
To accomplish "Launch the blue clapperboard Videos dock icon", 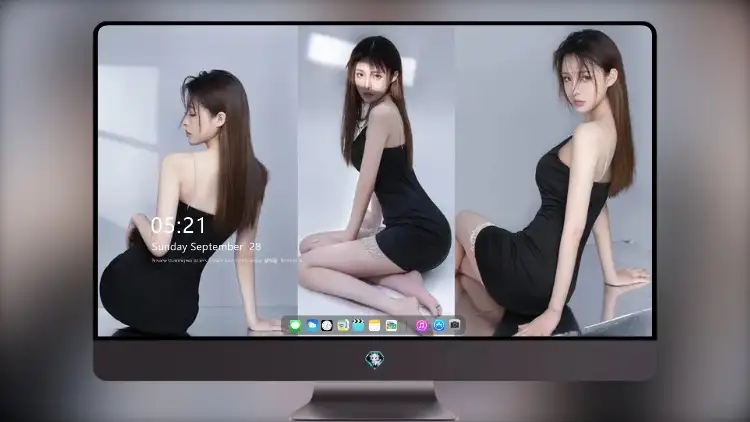I will coord(358,326).
